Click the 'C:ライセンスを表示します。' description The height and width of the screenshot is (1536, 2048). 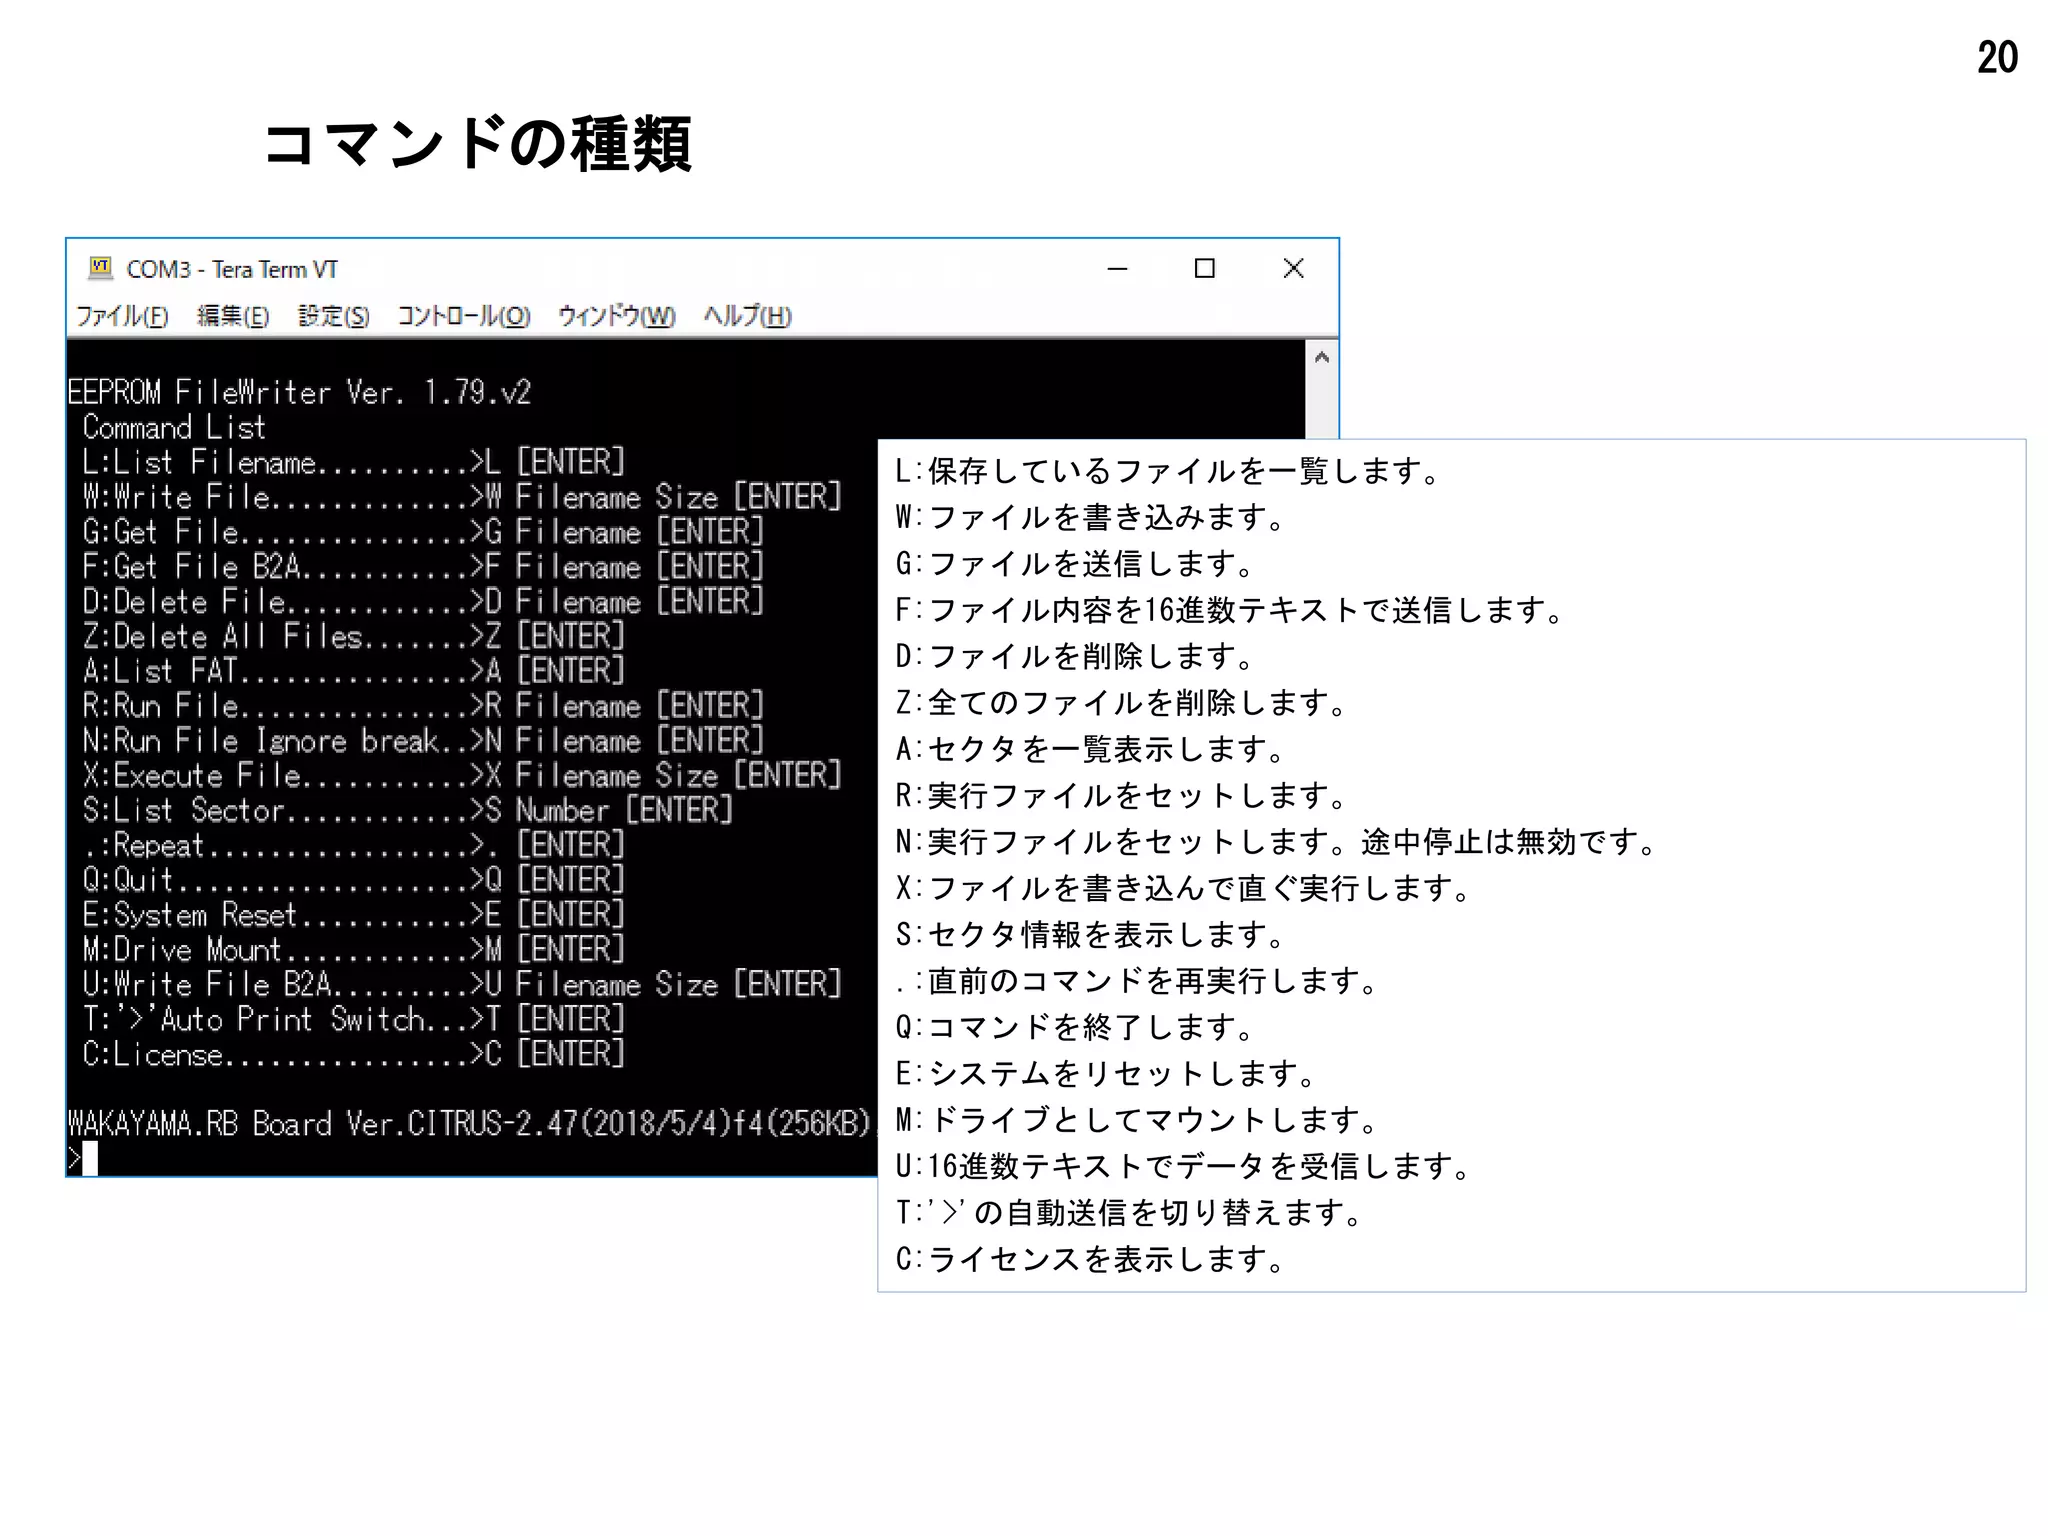[1091, 1259]
